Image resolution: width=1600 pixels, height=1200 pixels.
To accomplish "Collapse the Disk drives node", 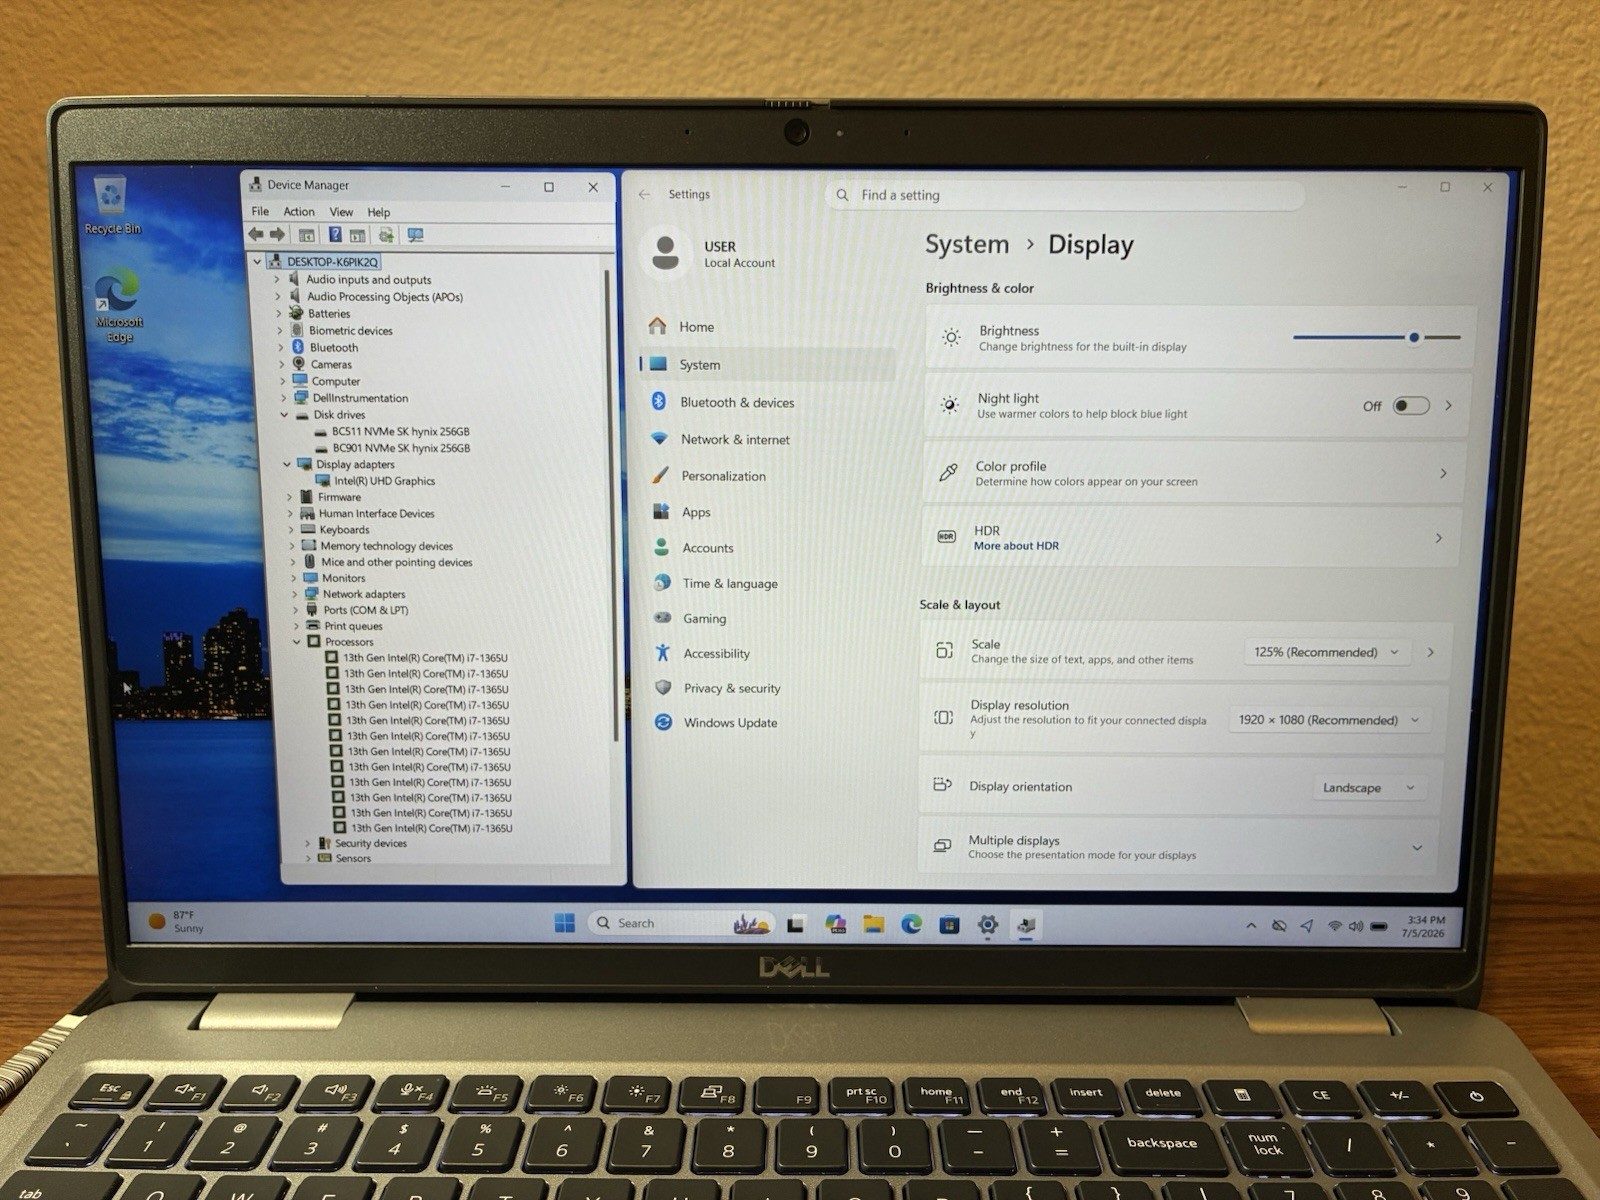I will click(284, 415).
